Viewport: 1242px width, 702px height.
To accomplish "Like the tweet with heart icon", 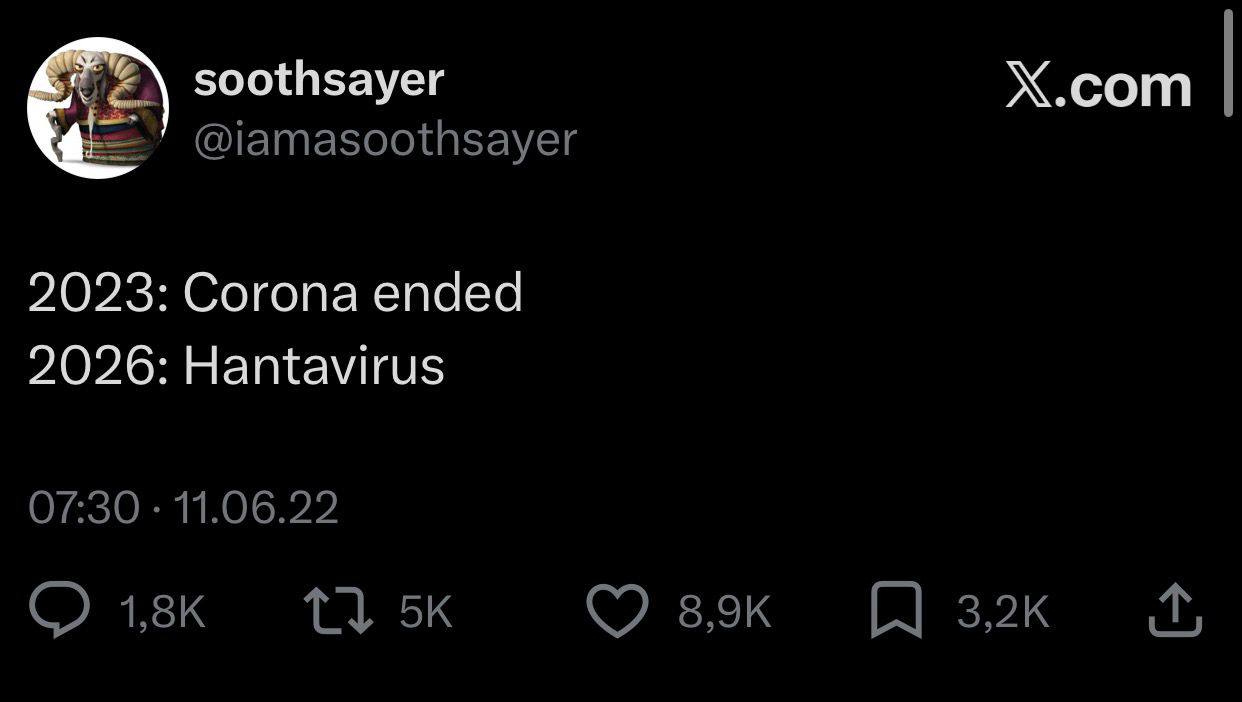I will [617, 611].
